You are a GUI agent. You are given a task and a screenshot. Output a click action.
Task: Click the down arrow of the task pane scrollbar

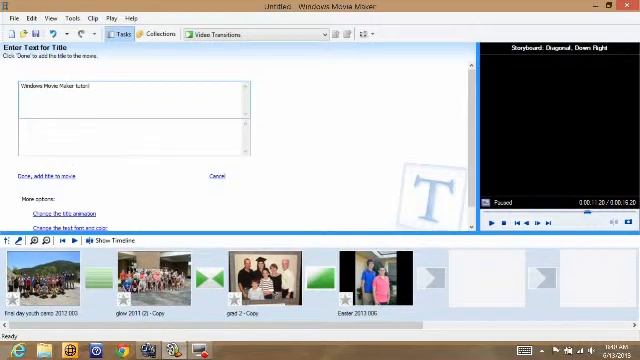[x=471, y=227]
